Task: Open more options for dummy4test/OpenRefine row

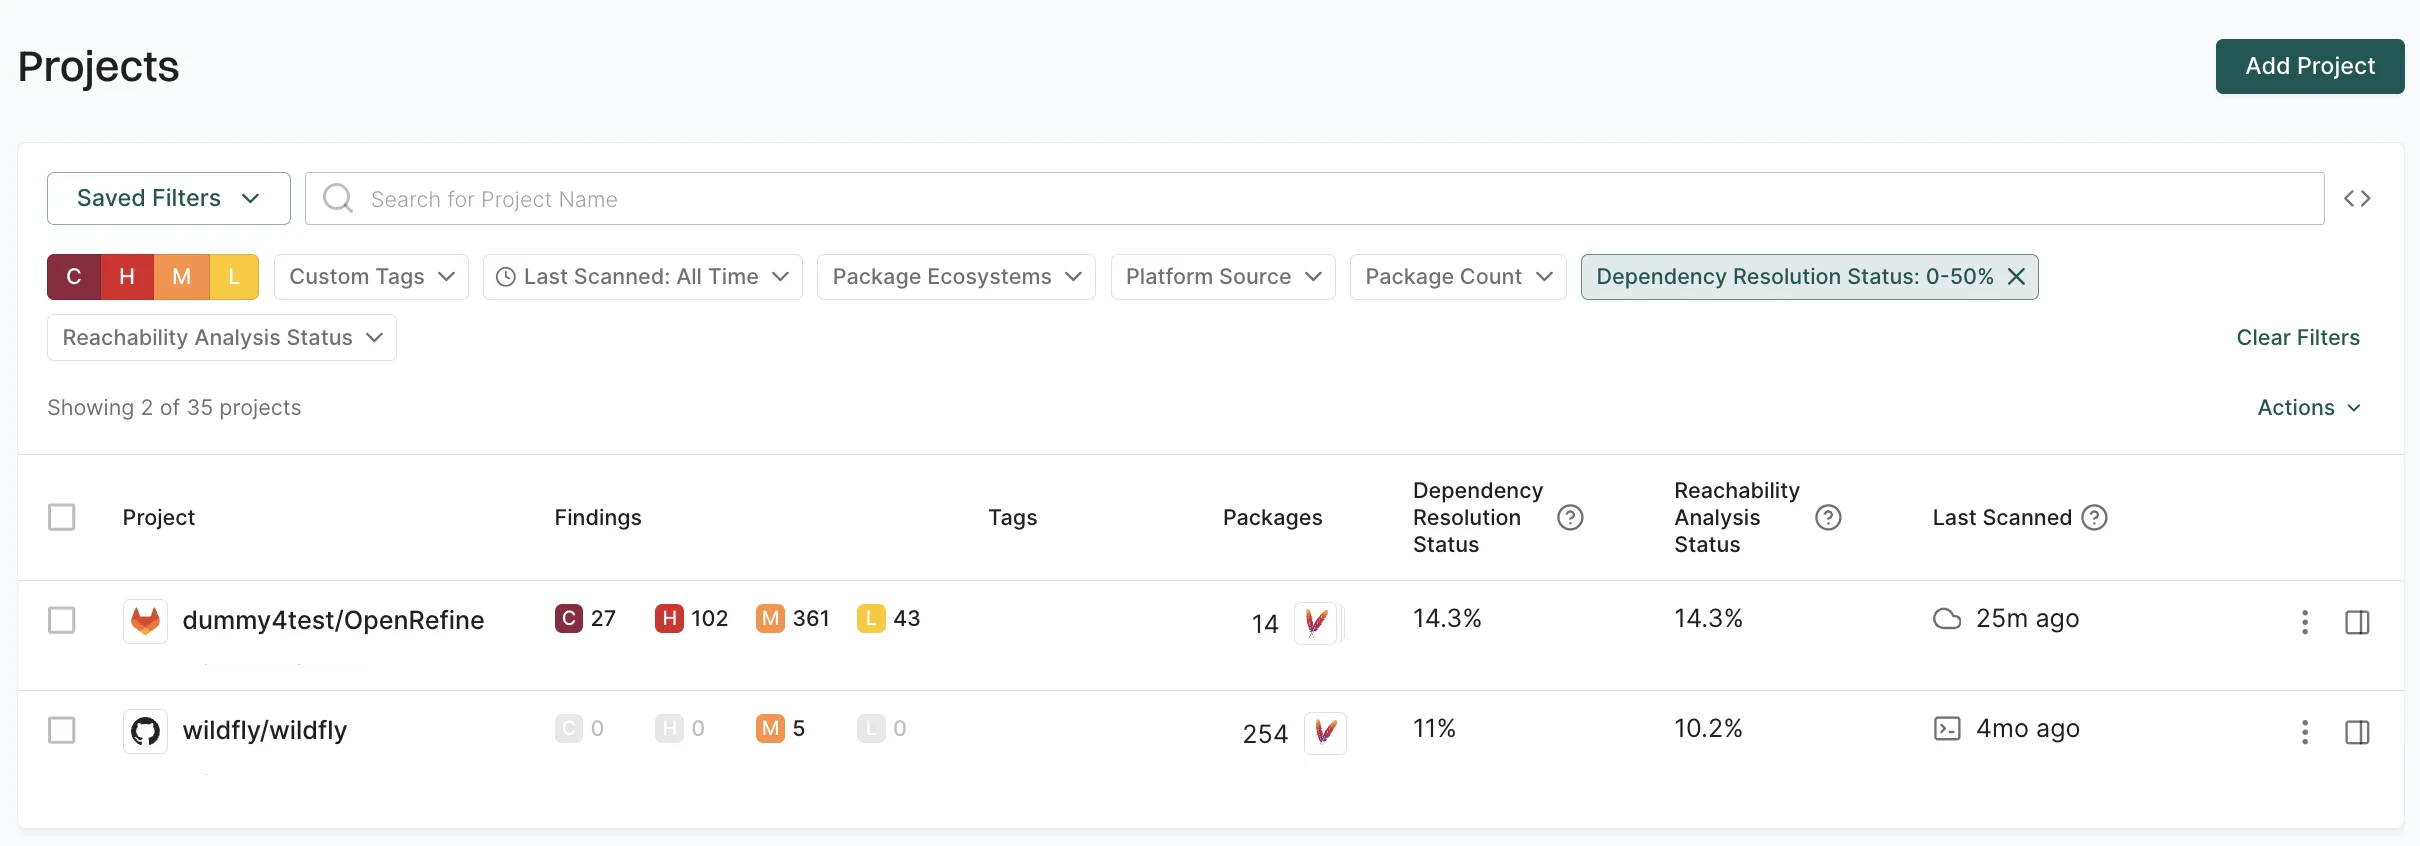Action: [2305, 622]
